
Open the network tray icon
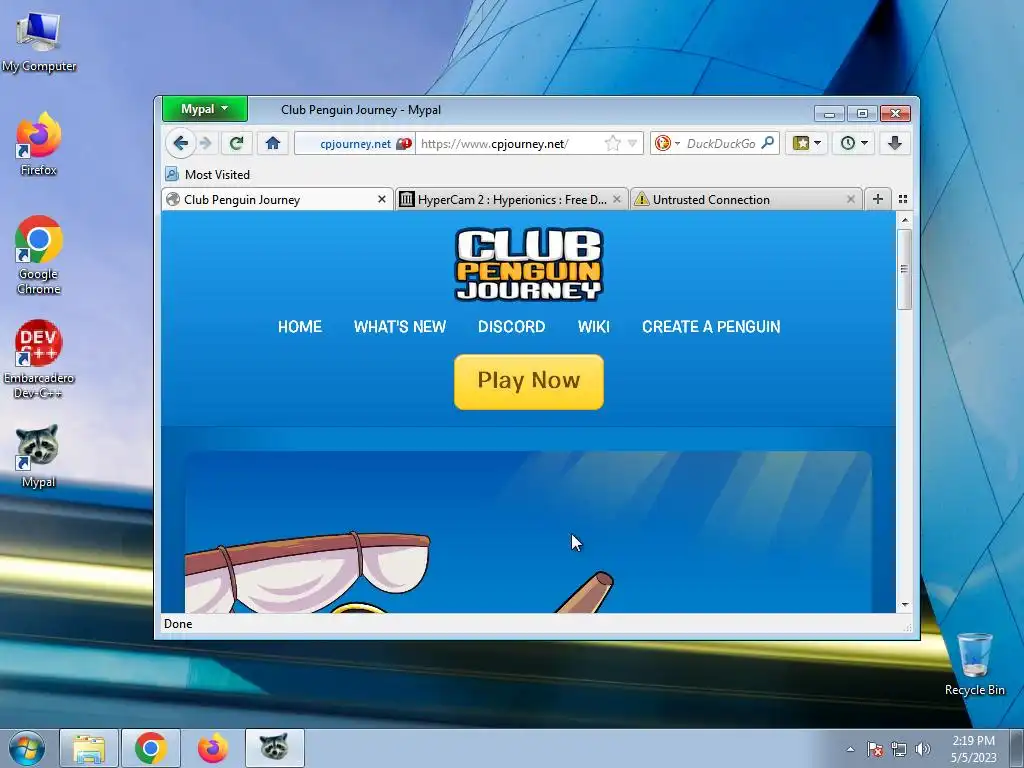pyautogui.click(x=899, y=749)
